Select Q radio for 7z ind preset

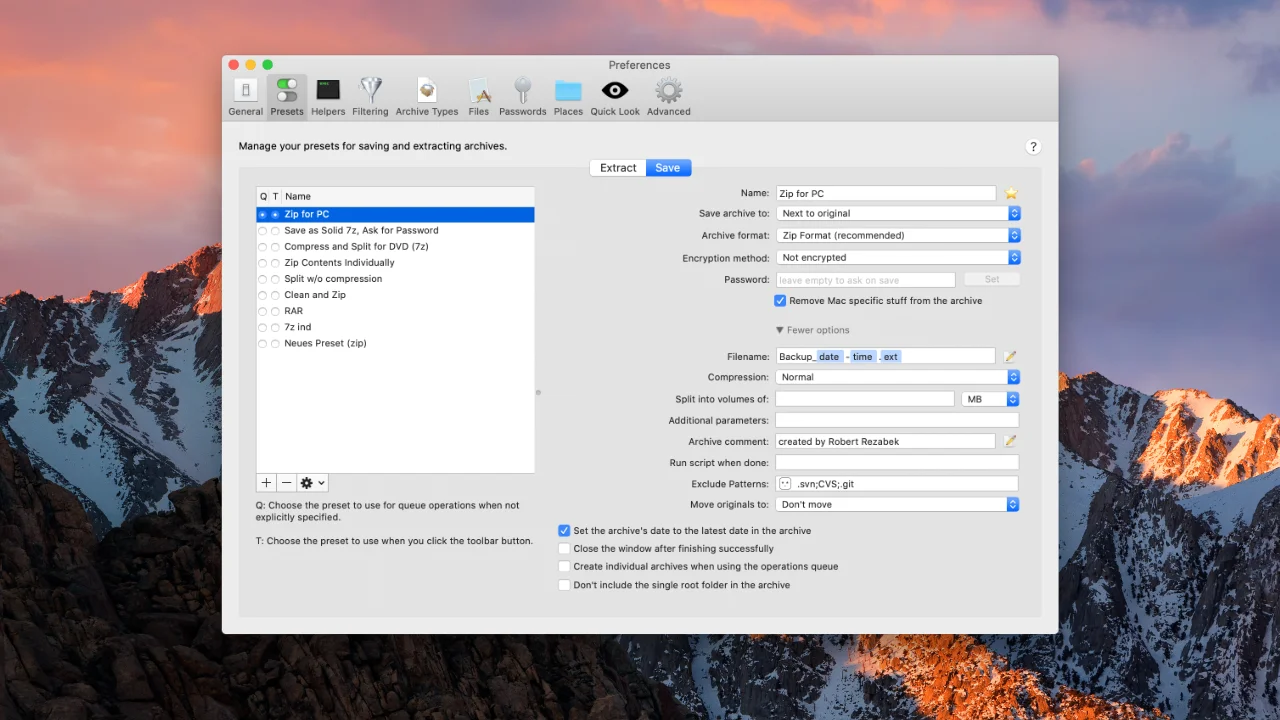263,327
